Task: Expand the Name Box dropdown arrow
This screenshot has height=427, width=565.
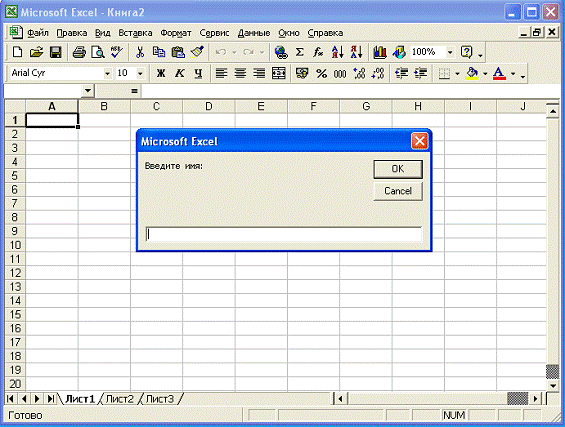Action: tap(88, 91)
